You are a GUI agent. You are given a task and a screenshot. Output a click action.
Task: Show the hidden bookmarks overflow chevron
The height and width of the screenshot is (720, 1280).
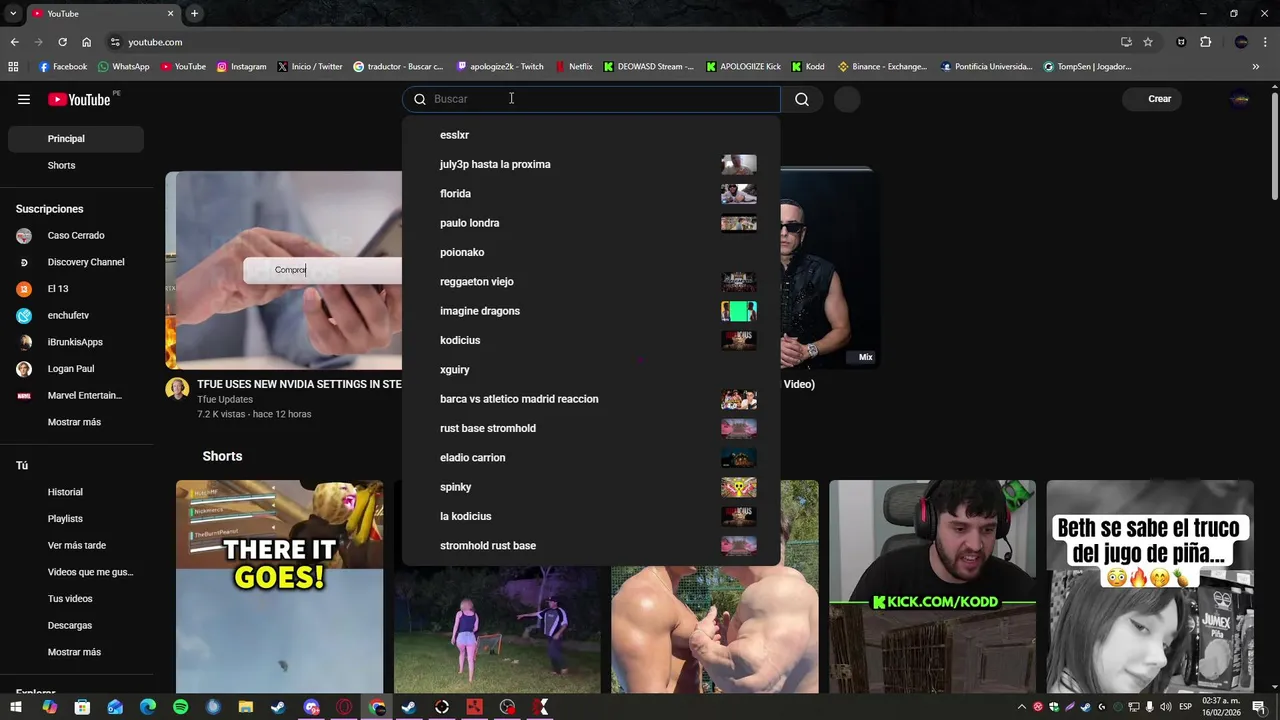click(1255, 67)
